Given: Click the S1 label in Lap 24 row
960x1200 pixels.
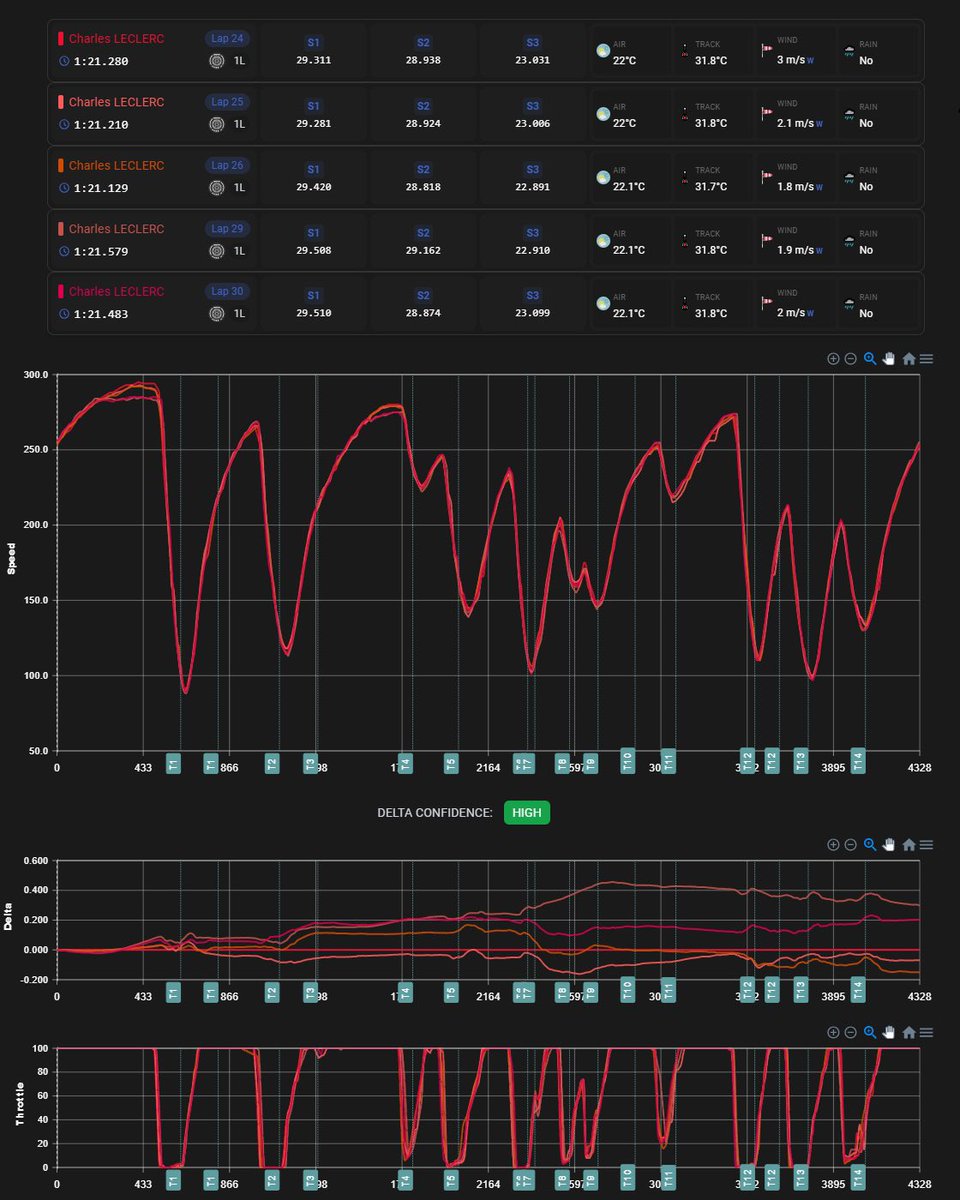Looking at the screenshot, I should click(313, 43).
